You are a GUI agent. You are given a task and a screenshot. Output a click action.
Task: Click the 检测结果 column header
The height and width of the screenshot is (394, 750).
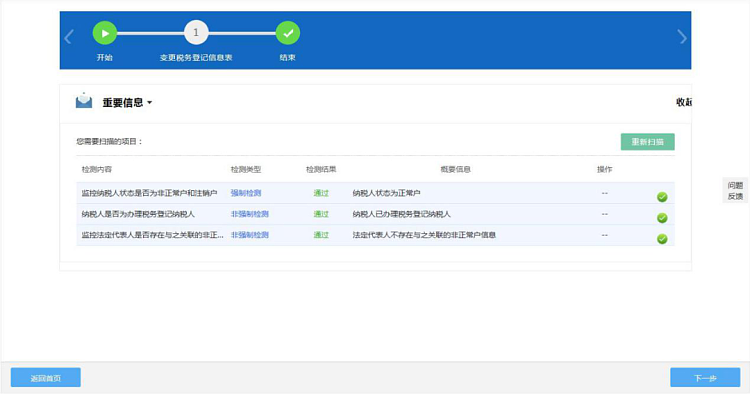click(321, 169)
